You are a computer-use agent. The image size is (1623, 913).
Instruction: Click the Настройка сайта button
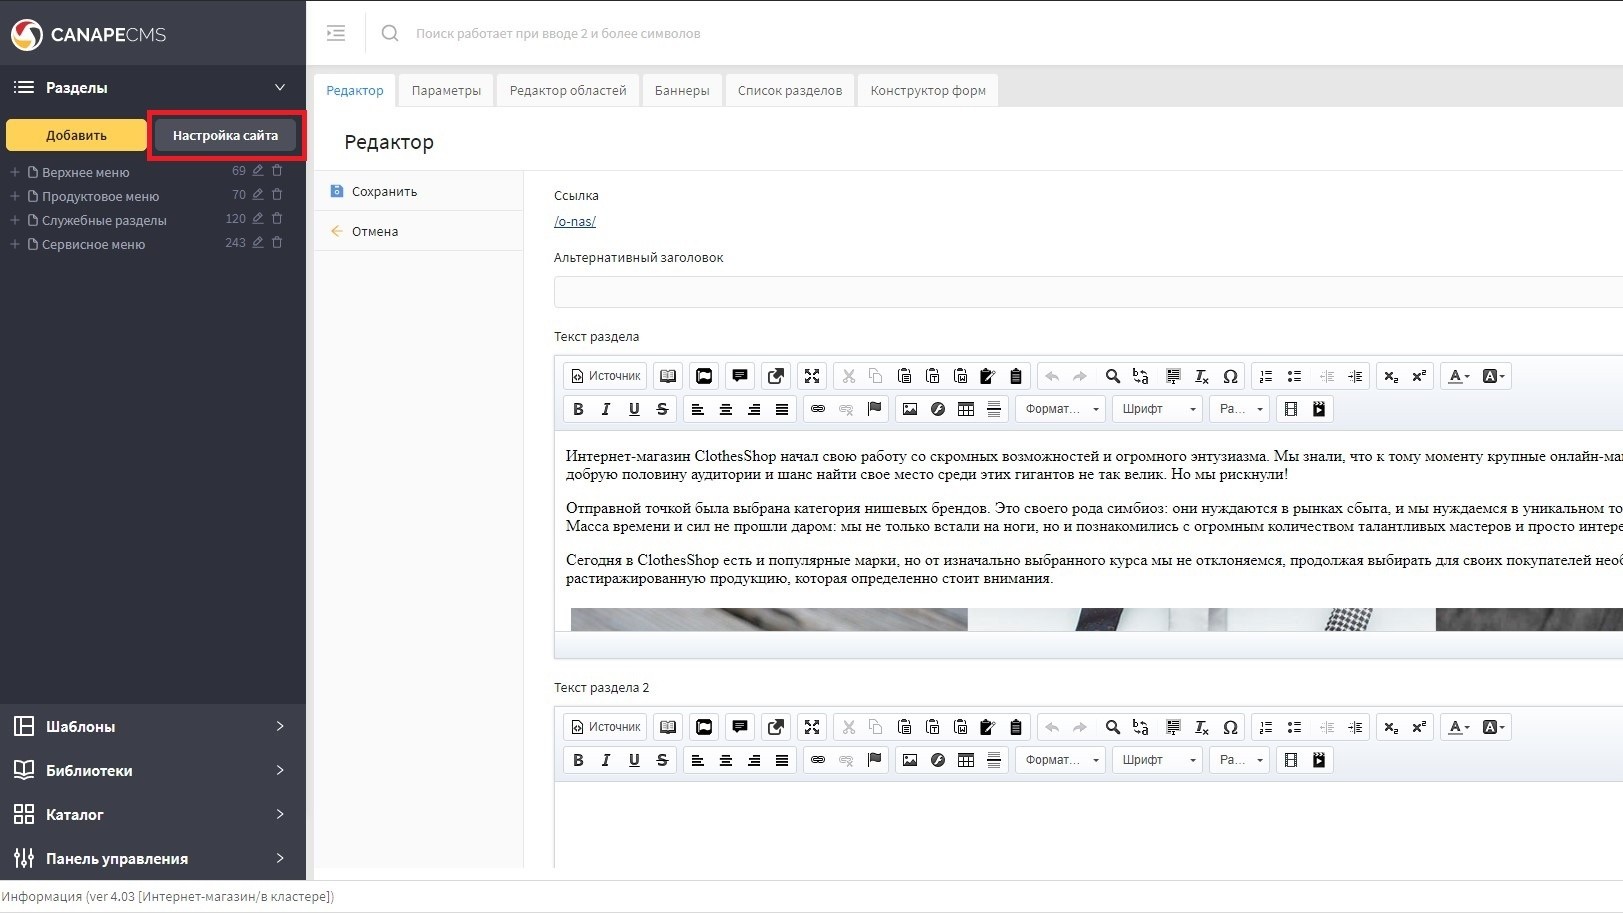pyautogui.click(x=225, y=135)
